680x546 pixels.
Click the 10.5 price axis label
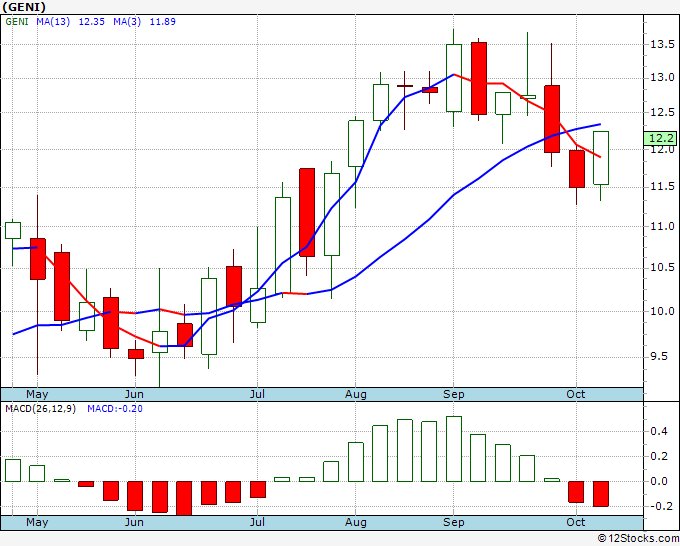tap(662, 268)
